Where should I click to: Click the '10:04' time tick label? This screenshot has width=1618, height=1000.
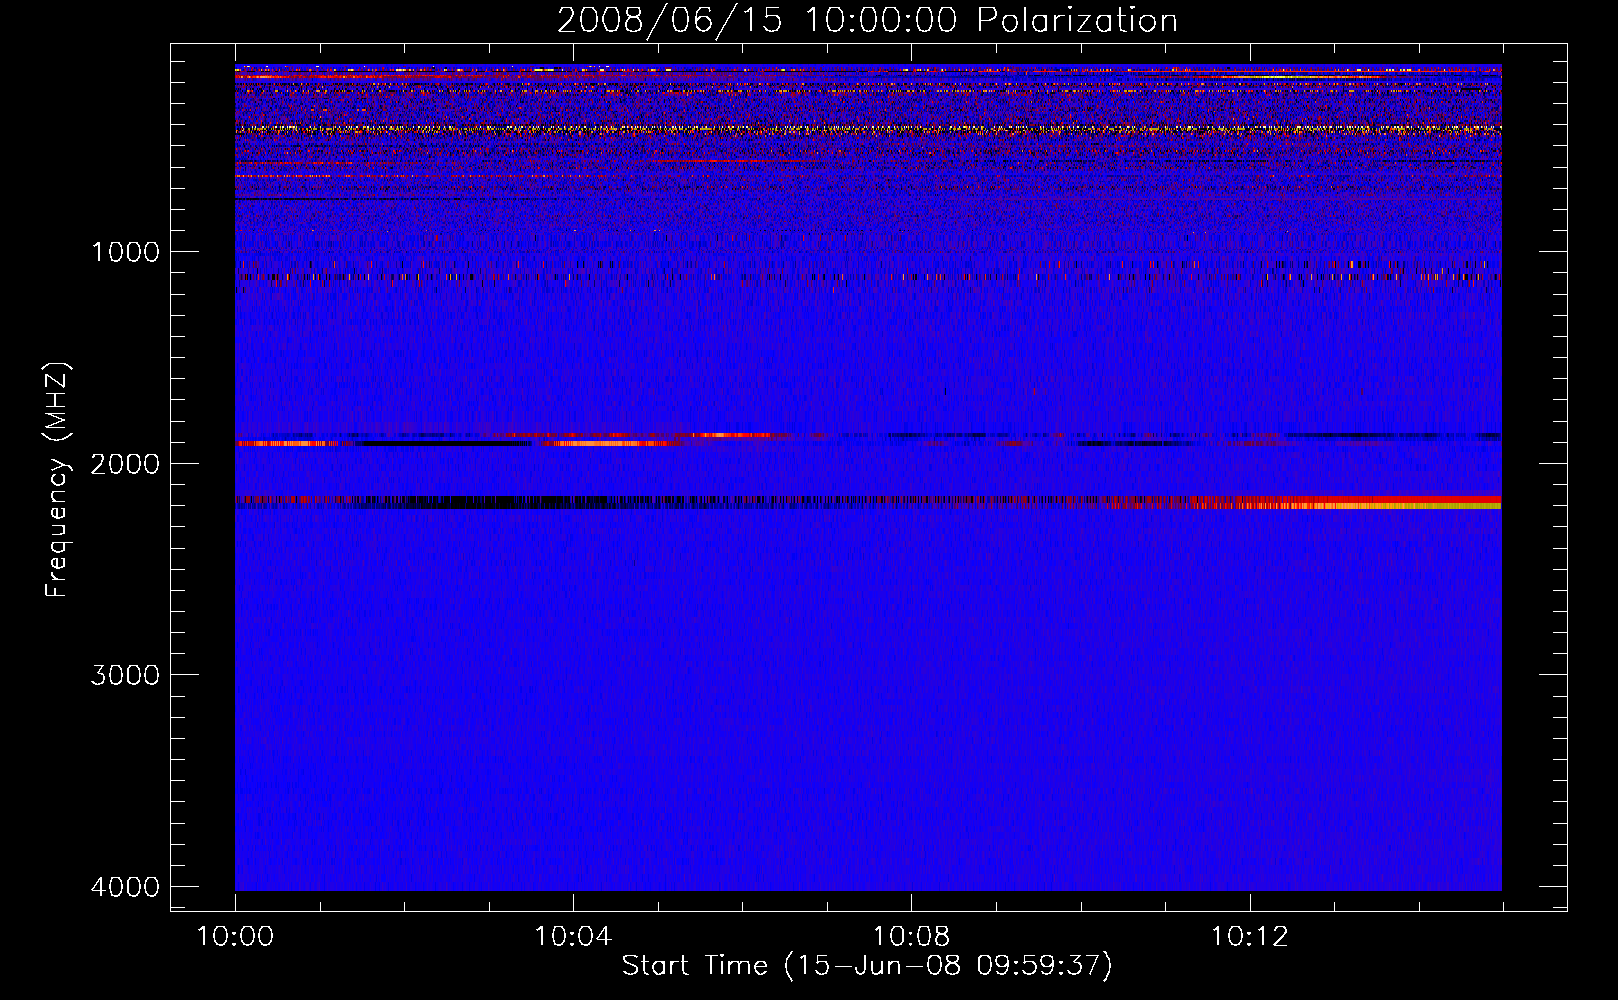point(573,937)
